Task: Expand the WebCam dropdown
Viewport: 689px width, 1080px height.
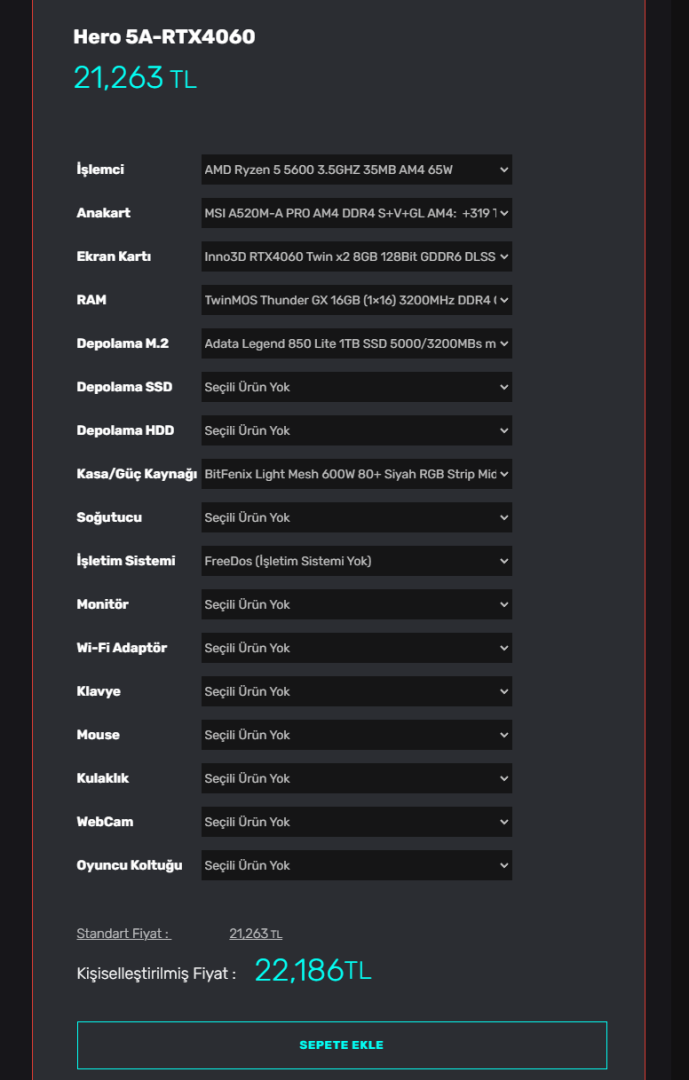Action: point(356,822)
